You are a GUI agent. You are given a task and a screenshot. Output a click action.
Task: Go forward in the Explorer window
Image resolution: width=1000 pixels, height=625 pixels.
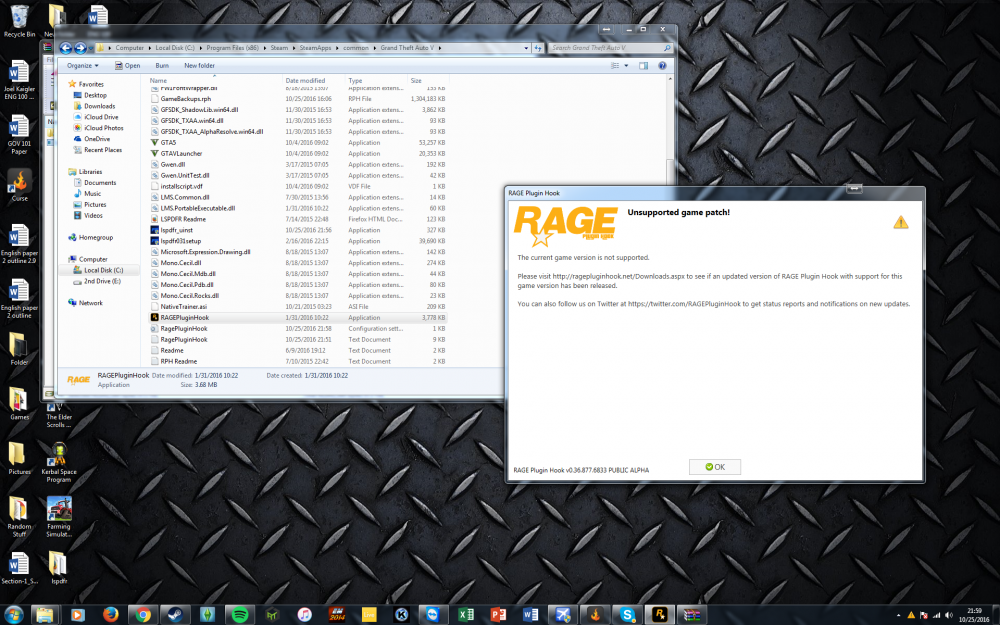(80, 48)
